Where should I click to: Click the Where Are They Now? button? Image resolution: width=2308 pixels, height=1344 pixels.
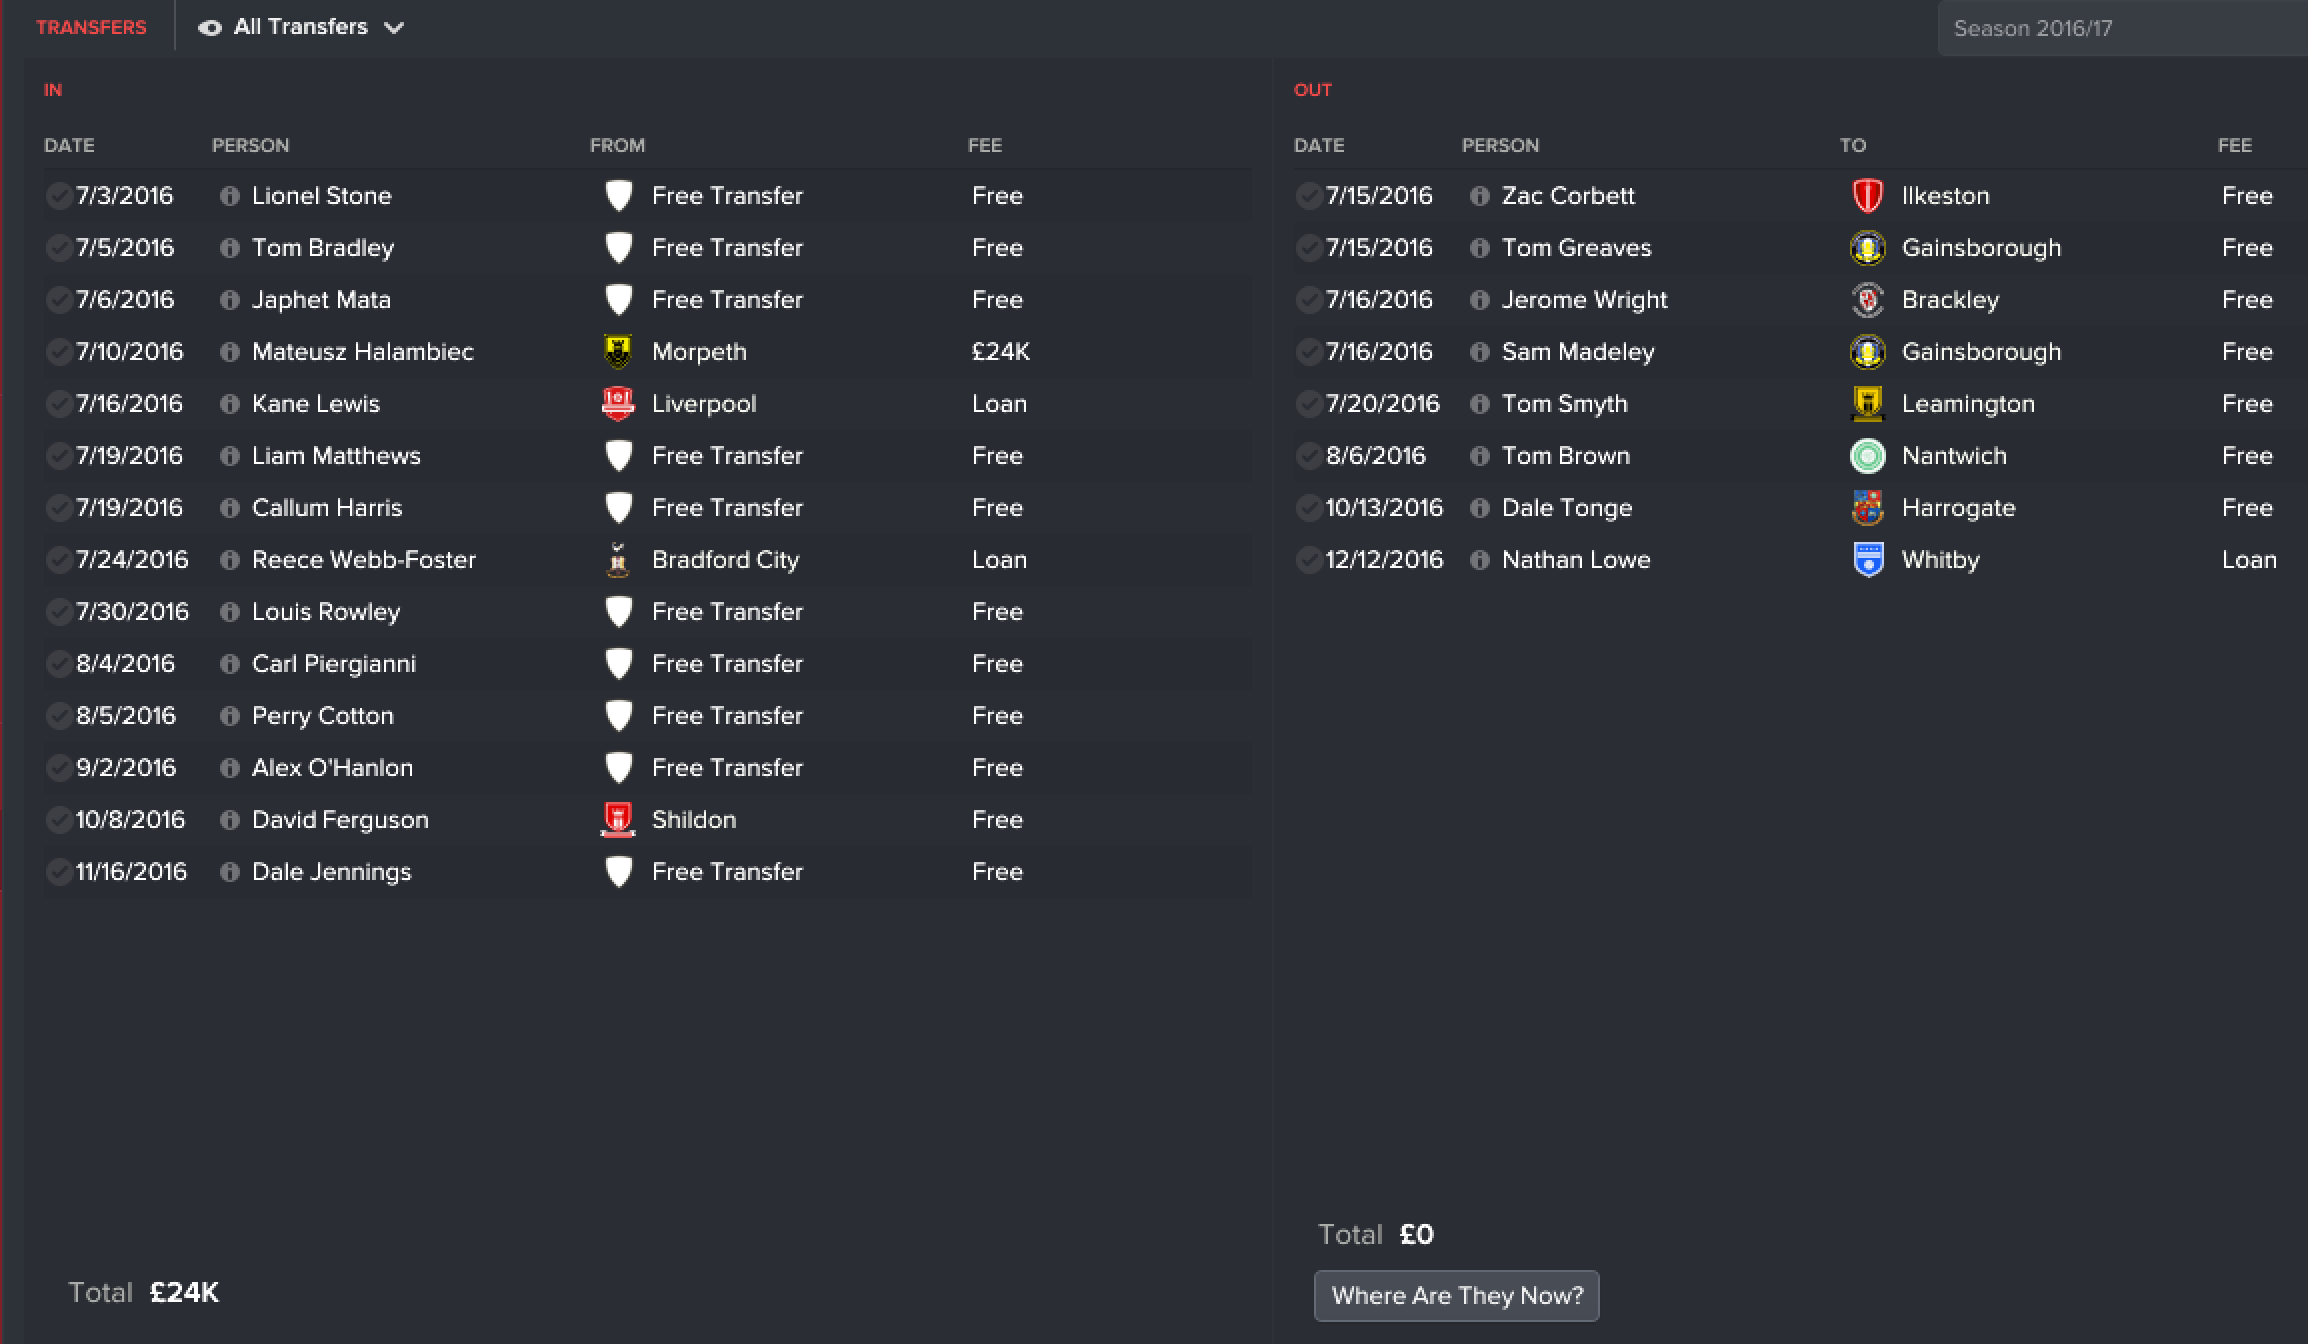1457,1296
